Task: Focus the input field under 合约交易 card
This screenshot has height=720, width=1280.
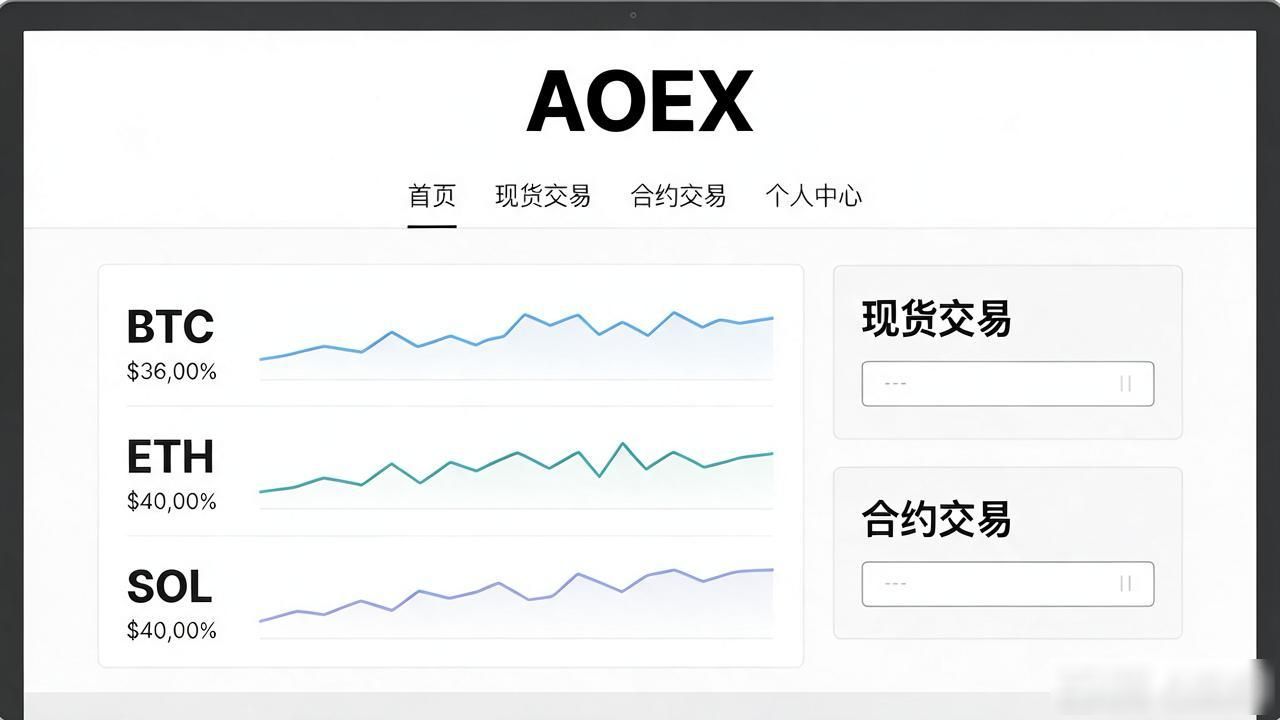Action: [x=1008, y=584]
